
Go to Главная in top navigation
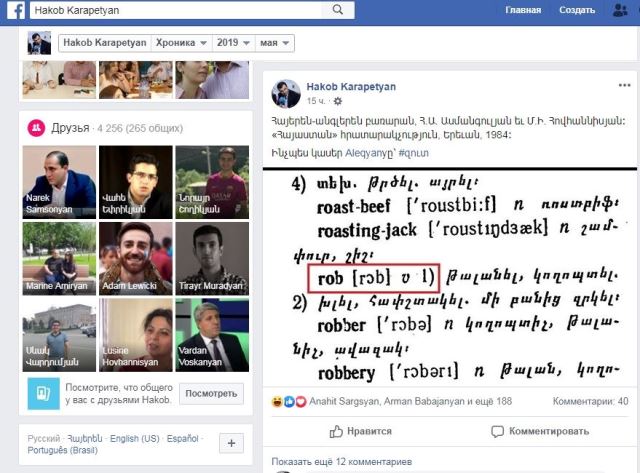pos(523,10)
